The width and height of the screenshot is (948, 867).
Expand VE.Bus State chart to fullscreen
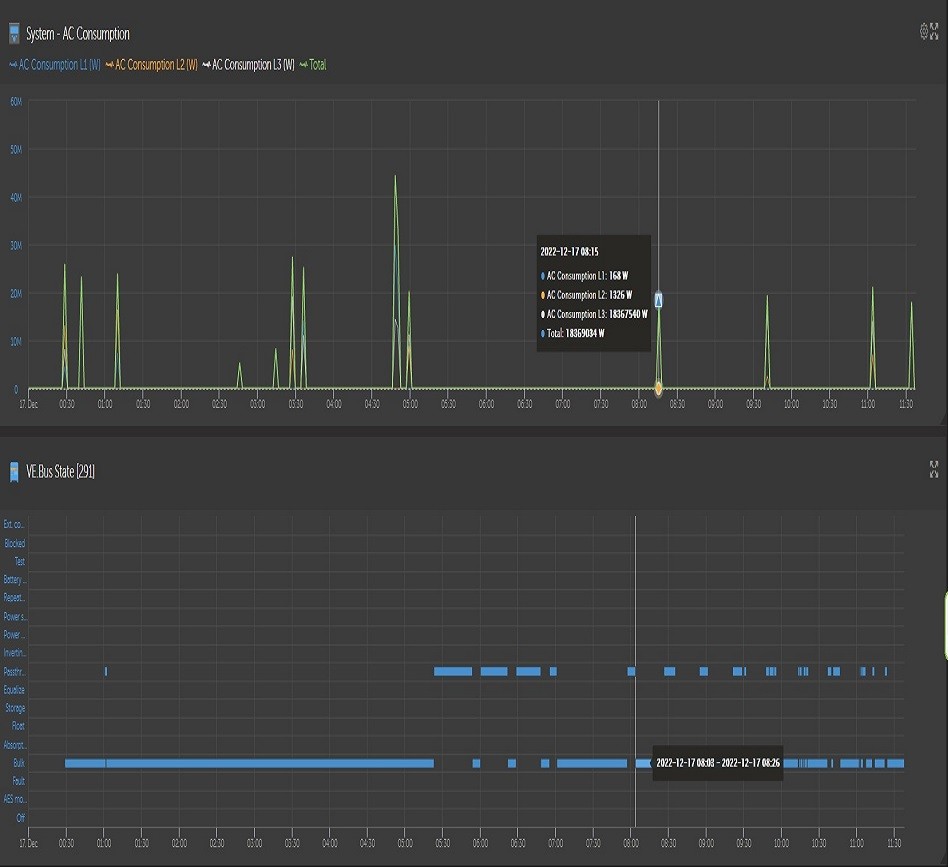point(934,469)
